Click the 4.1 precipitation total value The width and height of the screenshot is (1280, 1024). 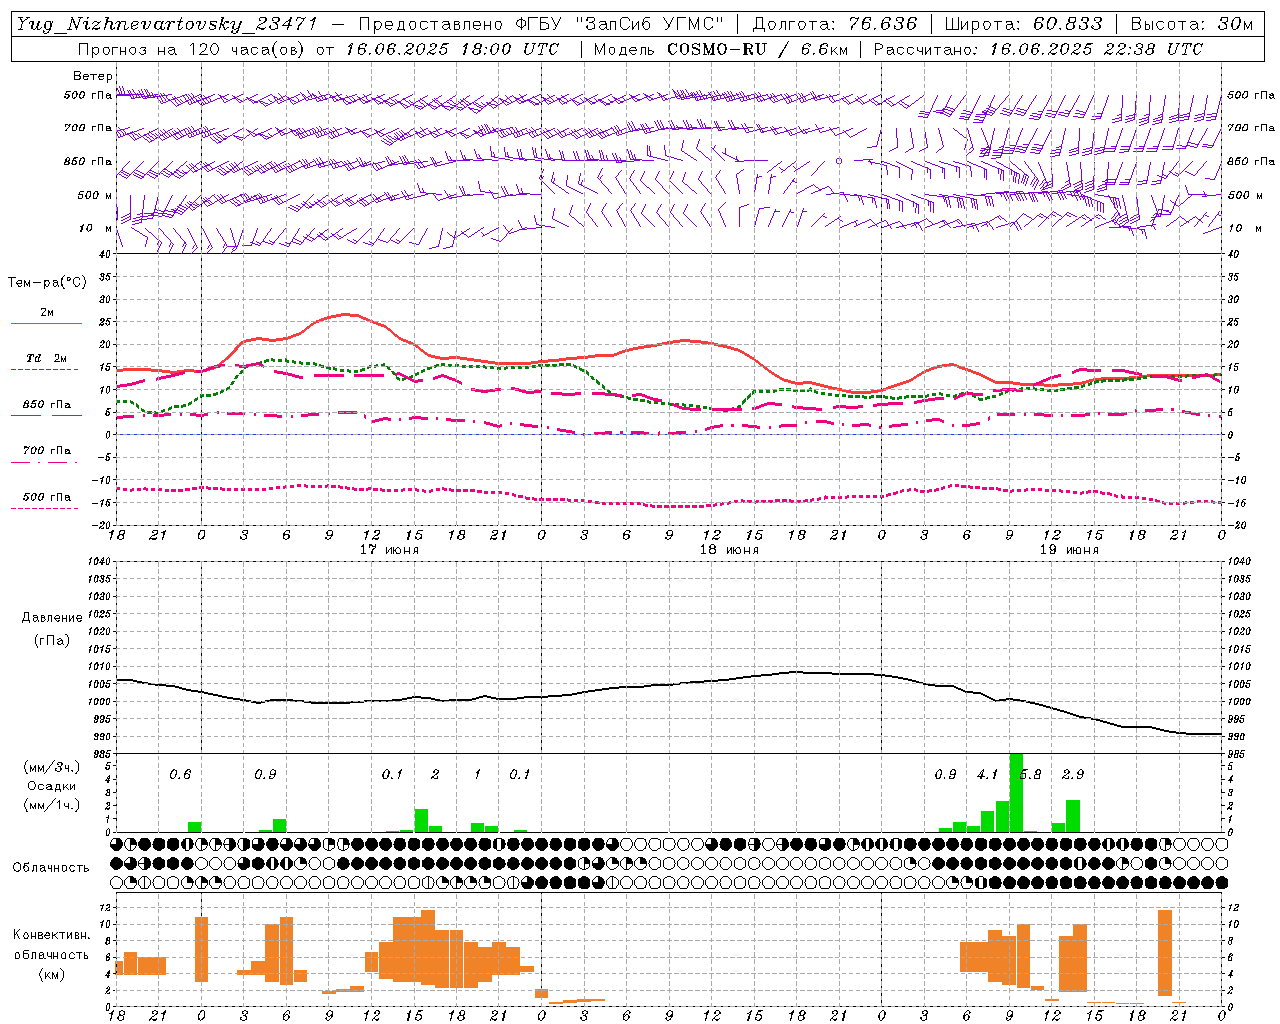click(988, 774)
